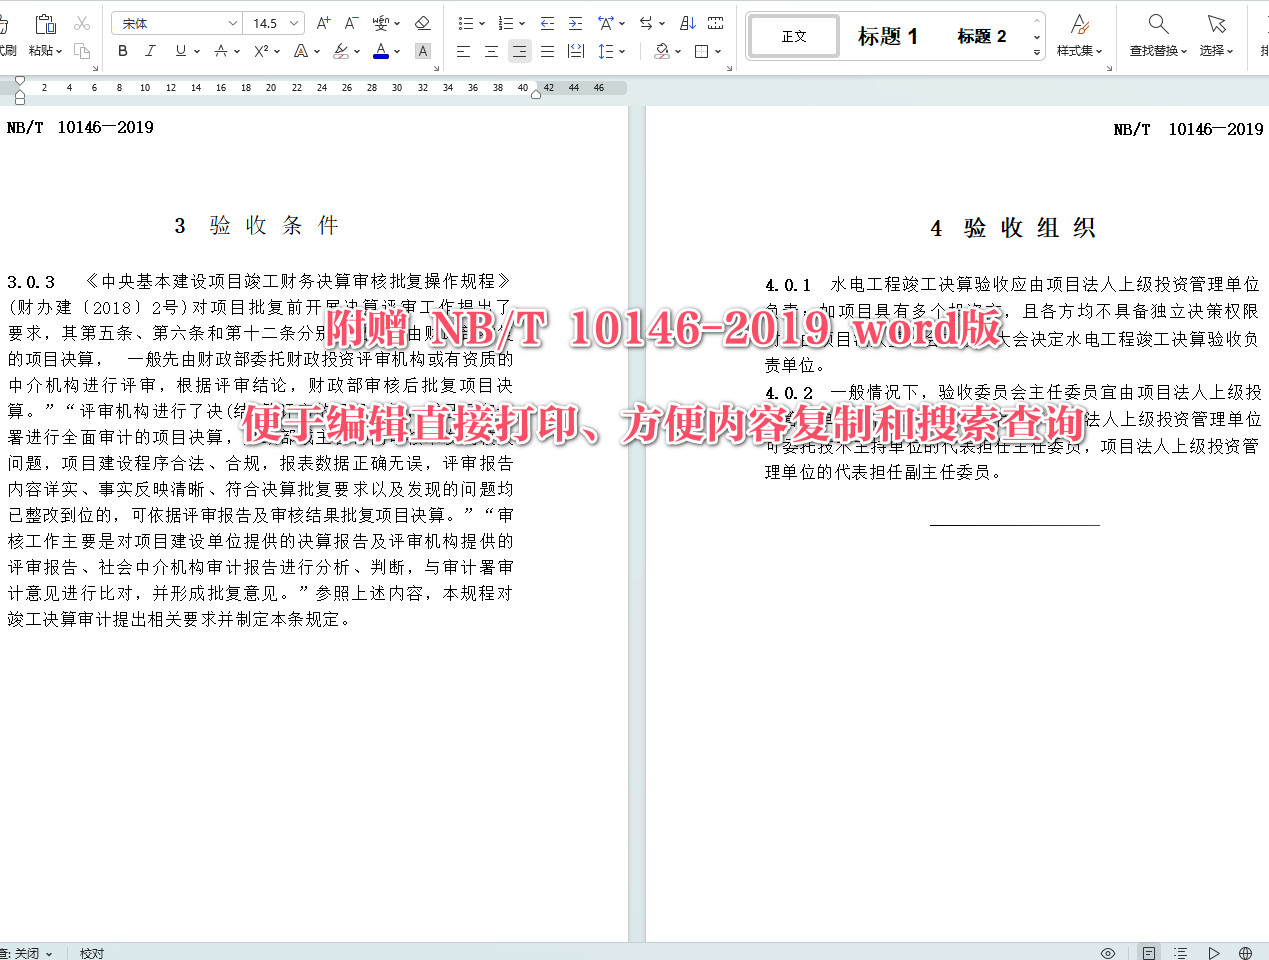Screen dimensions: 1269x960
Task: Click the highlight color pen icon
Action: point(340,51)
